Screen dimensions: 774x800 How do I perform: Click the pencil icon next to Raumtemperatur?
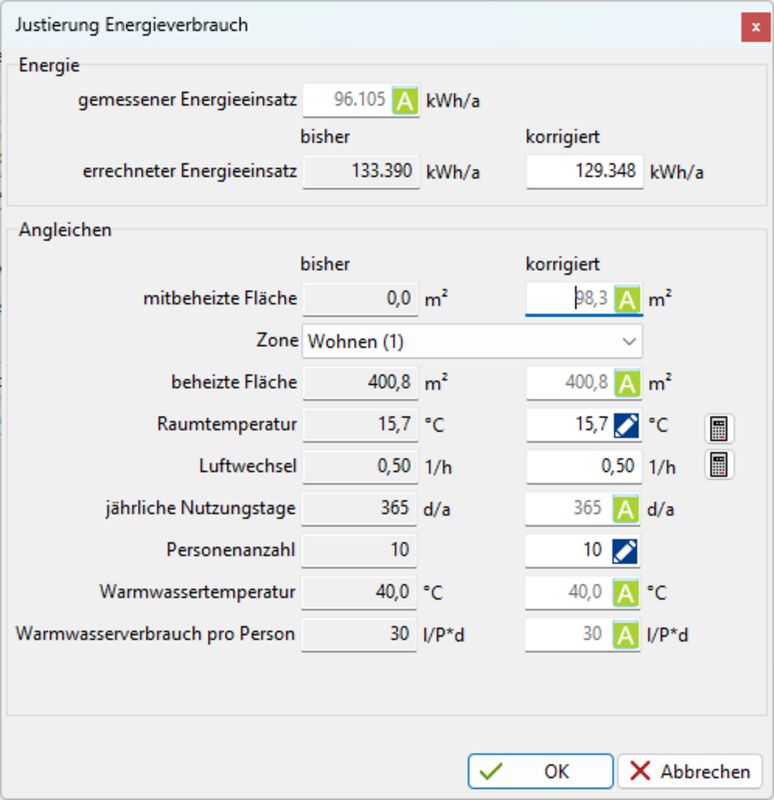(x=627, y=425)
